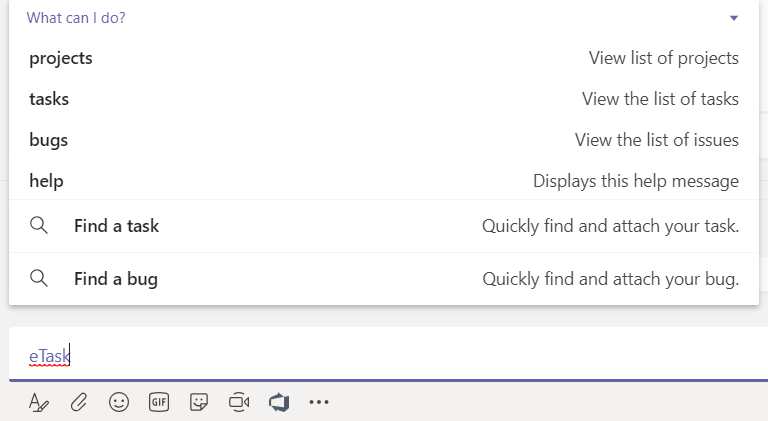Open the sticker picker
This screenshot has width=768, height=421.
[199, 402]
